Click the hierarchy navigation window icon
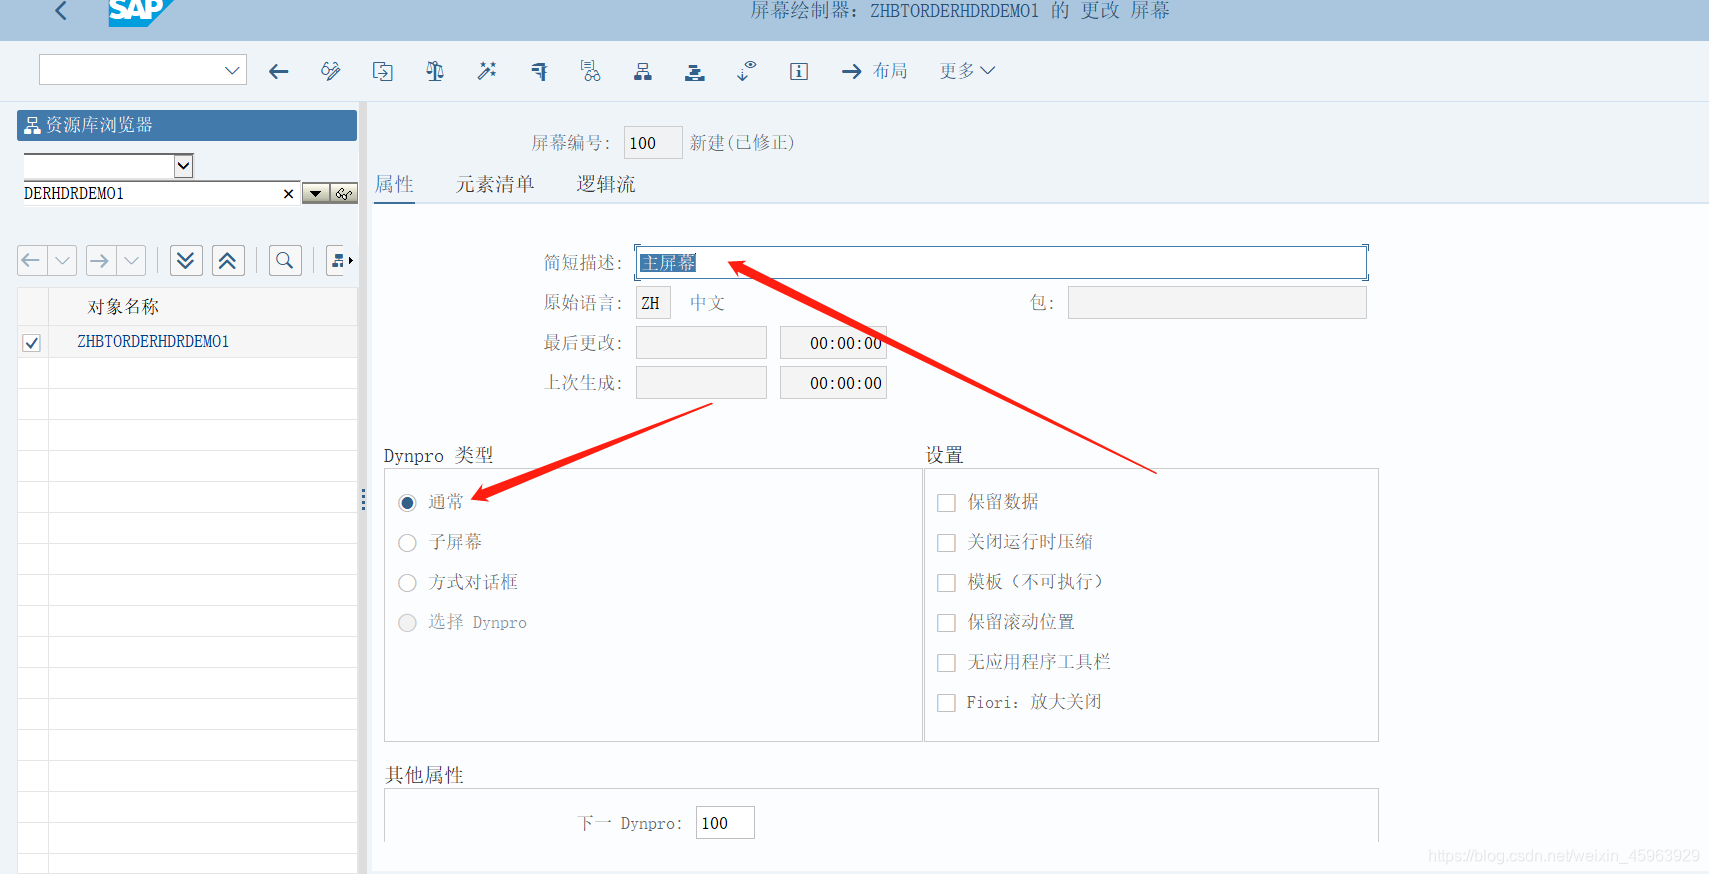This screenshot has width=1709, height=874. coord(643,71)
